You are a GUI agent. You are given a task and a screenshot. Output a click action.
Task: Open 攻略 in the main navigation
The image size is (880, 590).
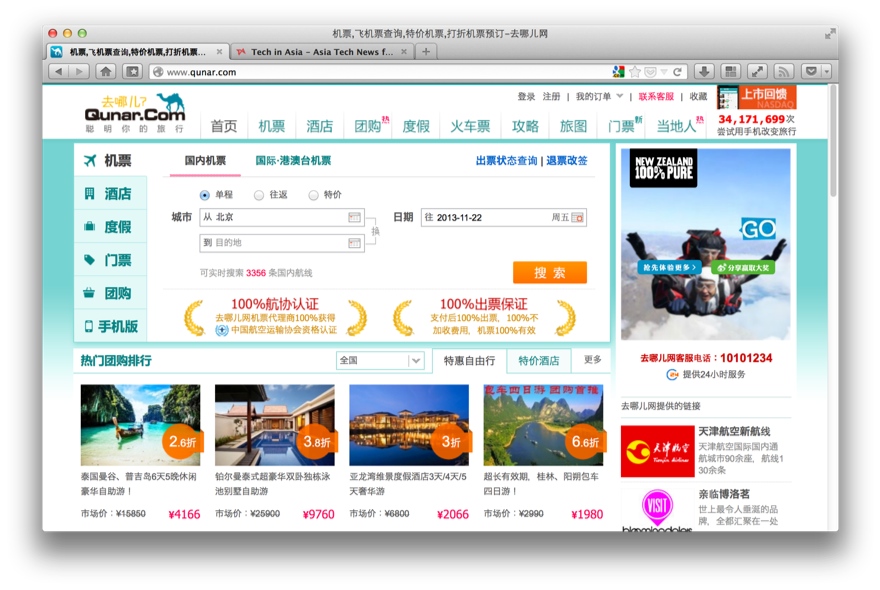point(525,126)
